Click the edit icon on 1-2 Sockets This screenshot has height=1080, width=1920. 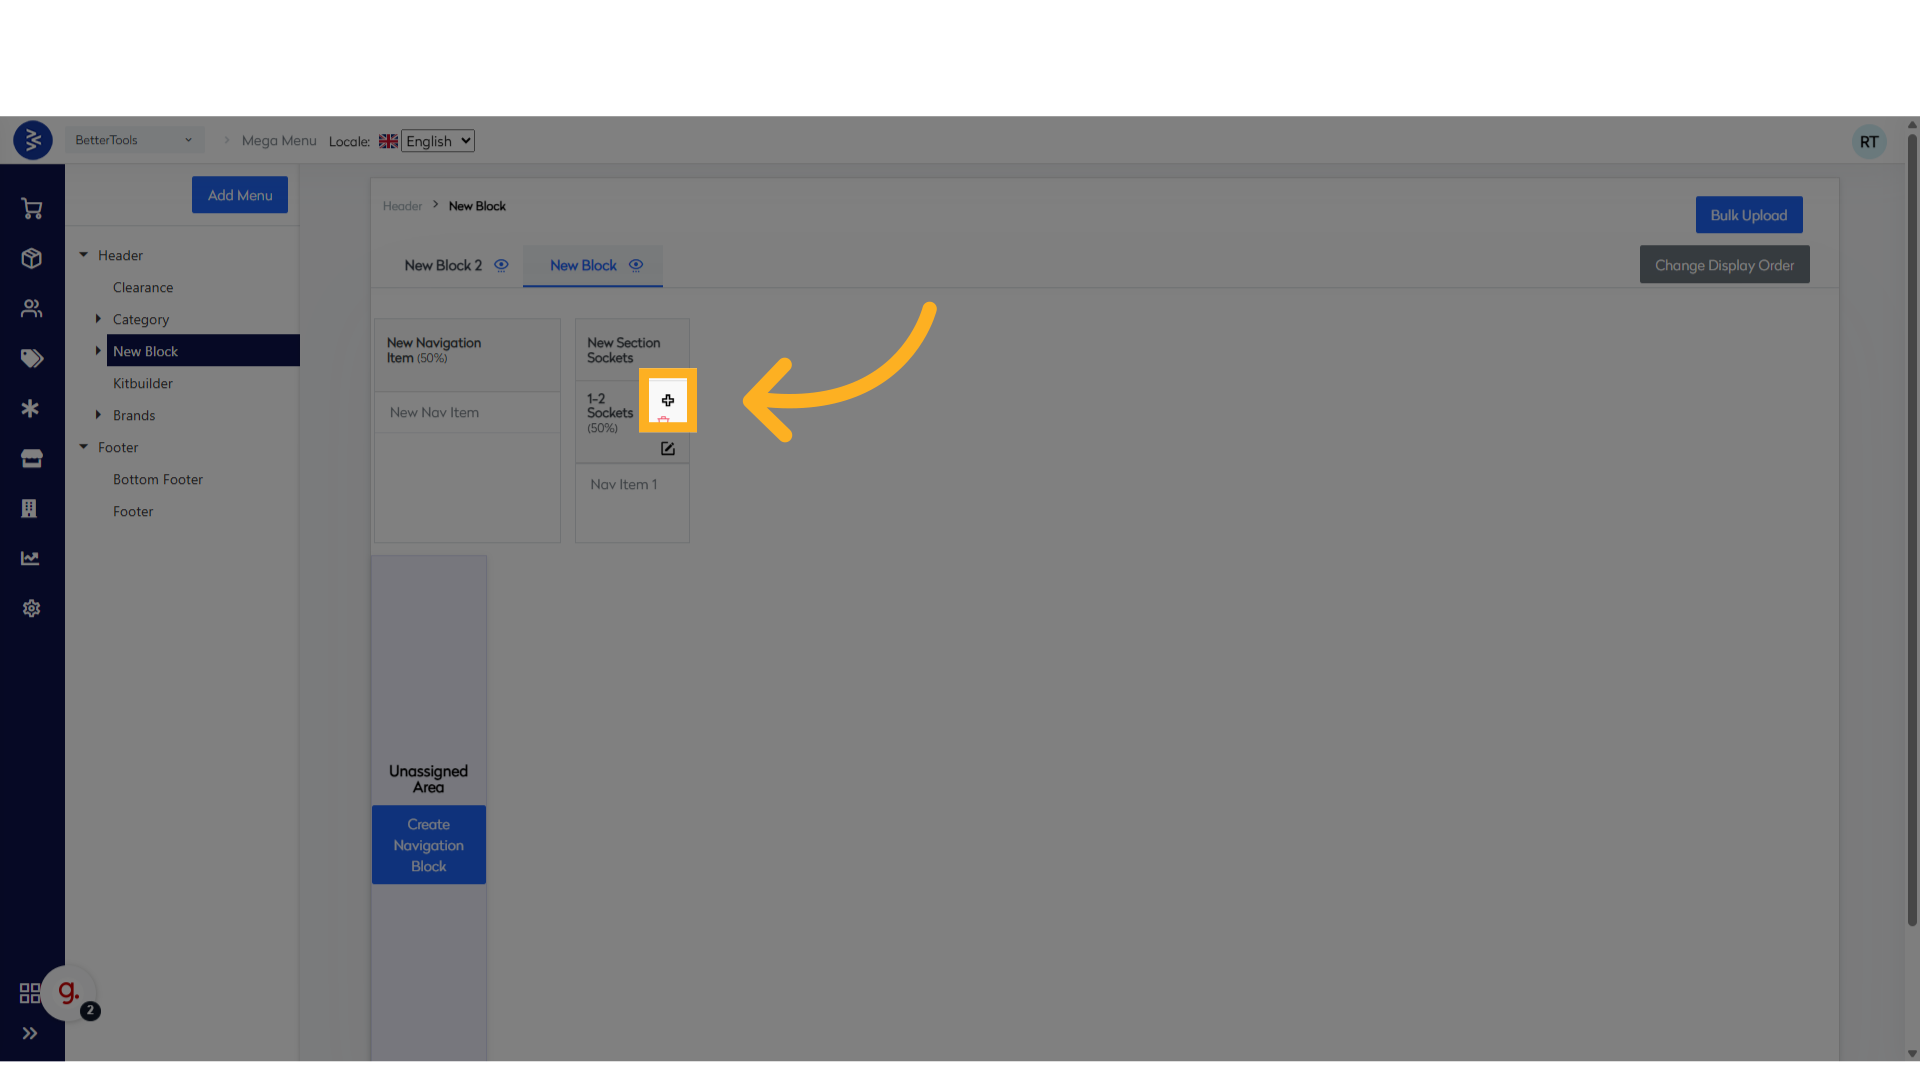668,449
